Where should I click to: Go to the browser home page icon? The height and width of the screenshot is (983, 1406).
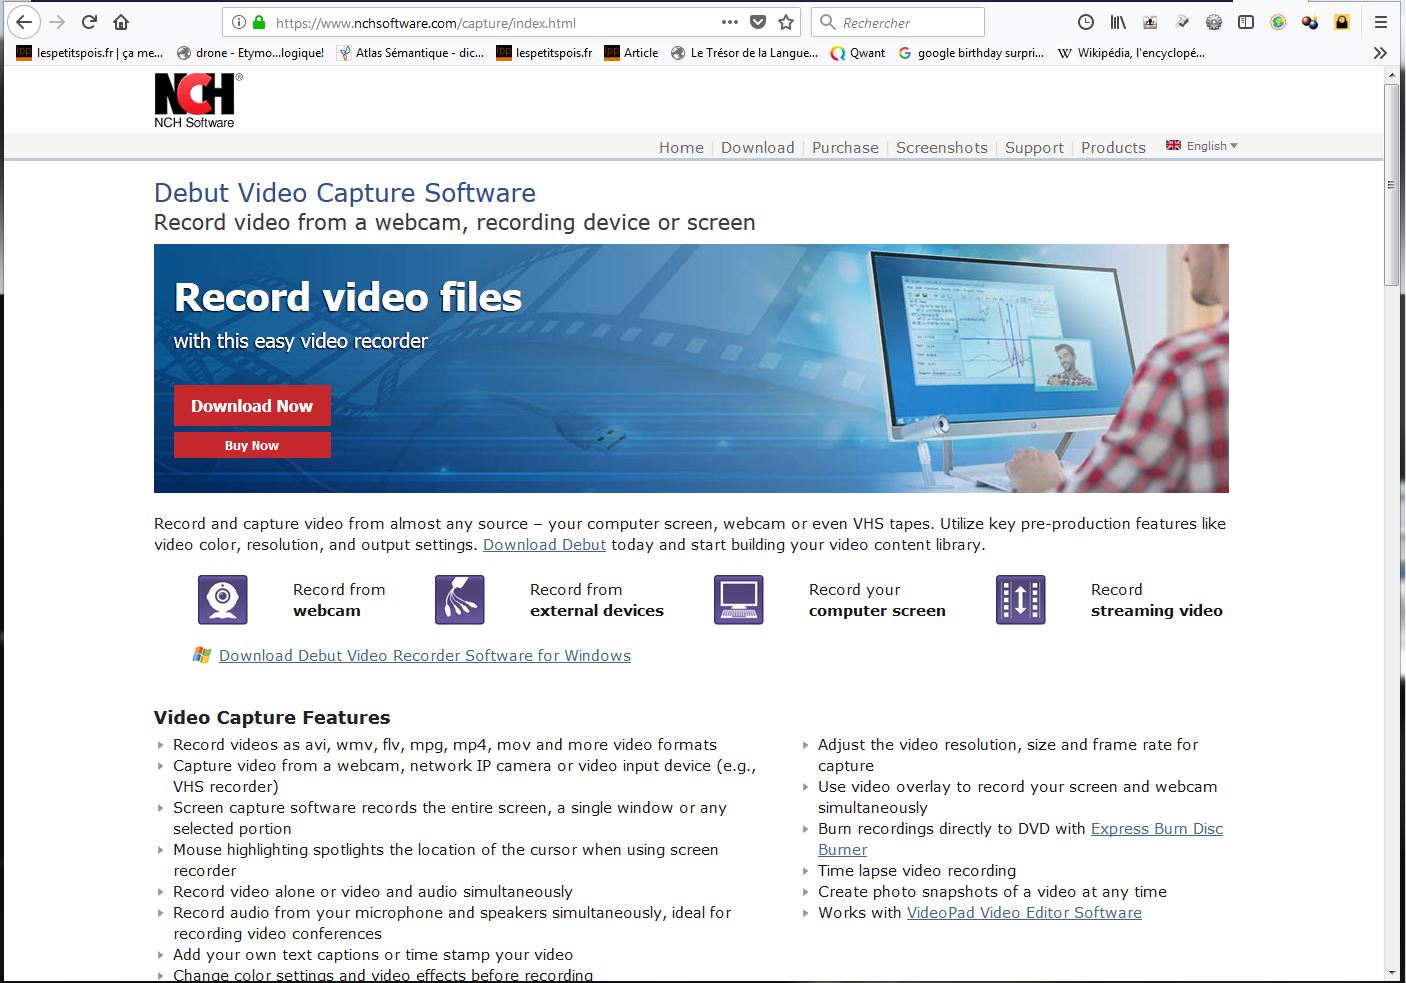pos(121,22)
